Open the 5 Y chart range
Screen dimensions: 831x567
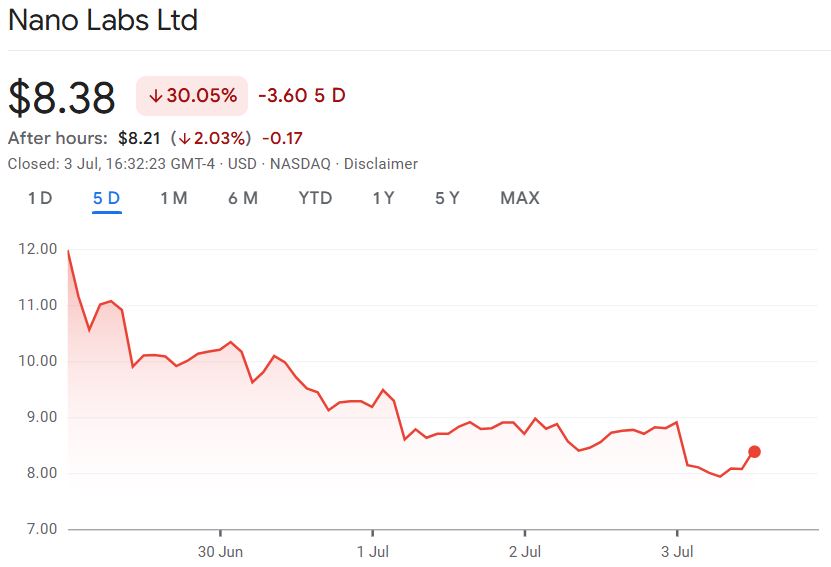447,198
